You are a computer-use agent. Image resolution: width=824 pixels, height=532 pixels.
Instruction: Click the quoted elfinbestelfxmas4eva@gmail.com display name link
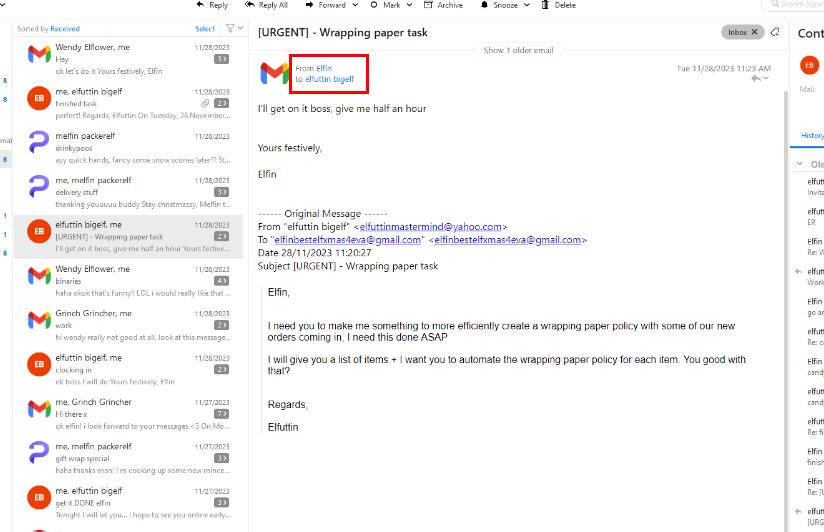(x=347, y=240)
